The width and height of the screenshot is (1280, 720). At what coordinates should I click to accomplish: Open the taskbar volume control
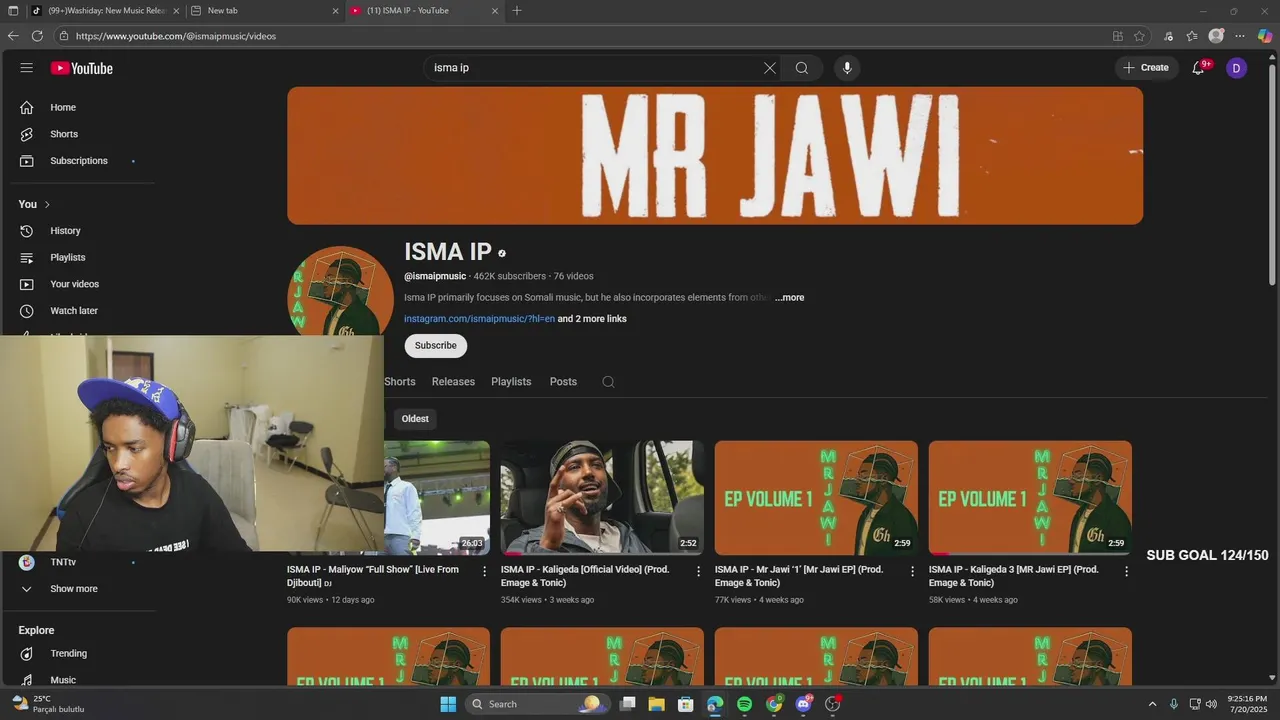[1211, 704]
